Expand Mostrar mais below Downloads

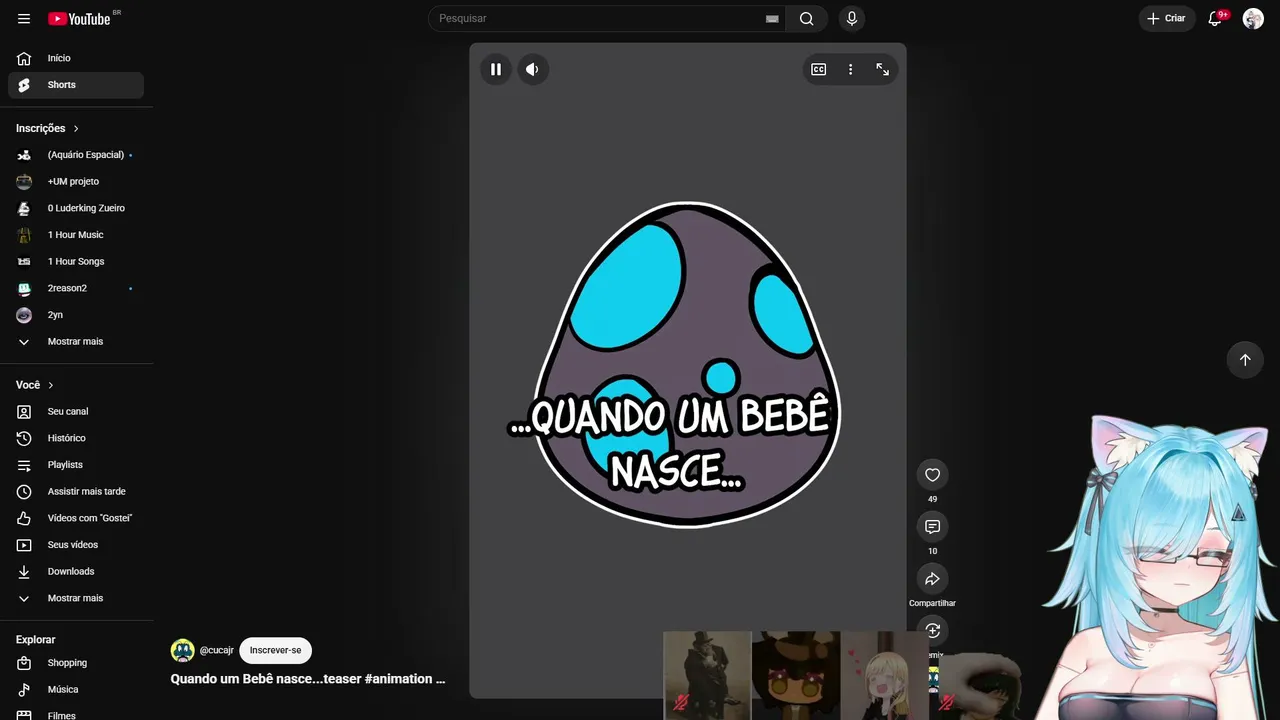[x=76, y=598]
